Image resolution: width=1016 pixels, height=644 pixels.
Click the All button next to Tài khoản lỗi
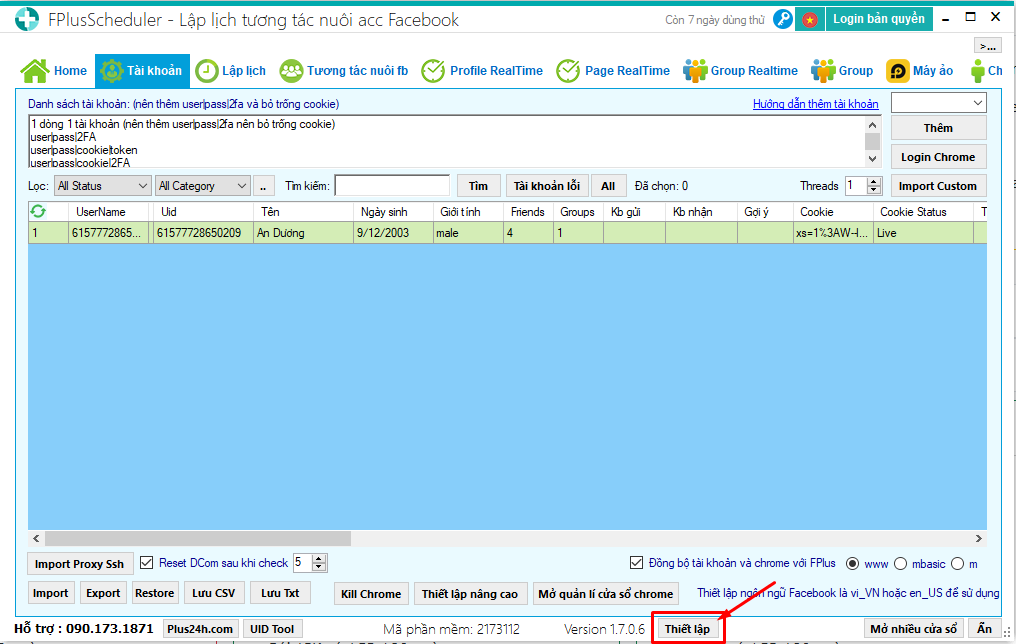tap(608, 186)
